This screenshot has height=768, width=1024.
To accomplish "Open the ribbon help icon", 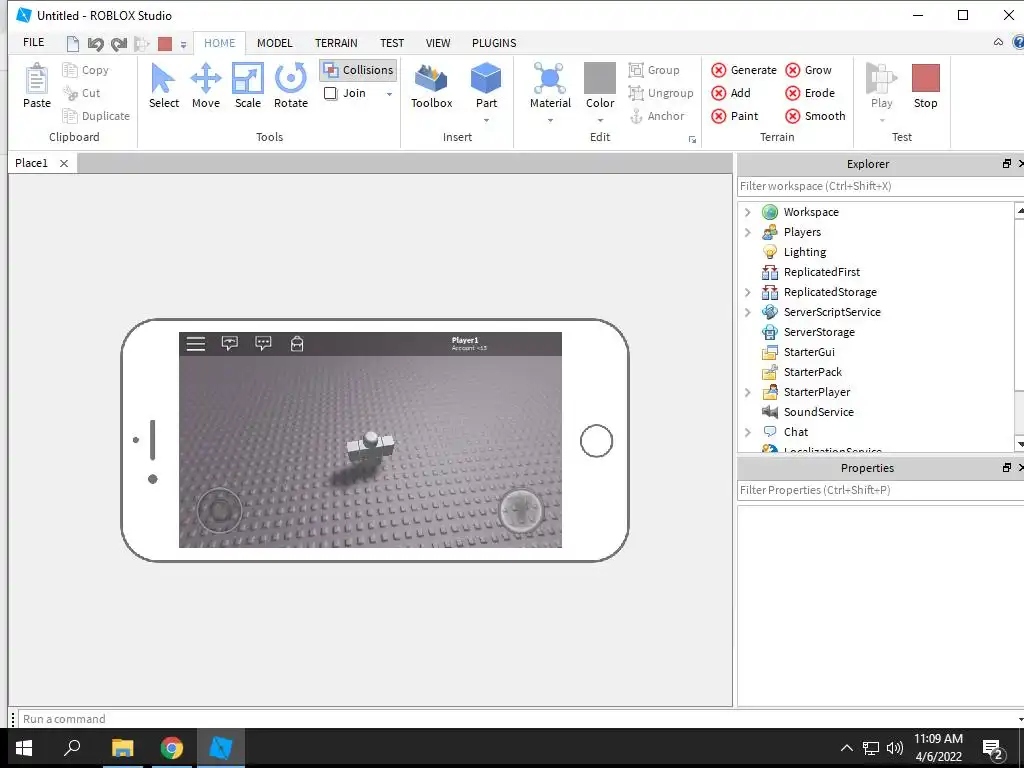I will [x=1018, y=42].
